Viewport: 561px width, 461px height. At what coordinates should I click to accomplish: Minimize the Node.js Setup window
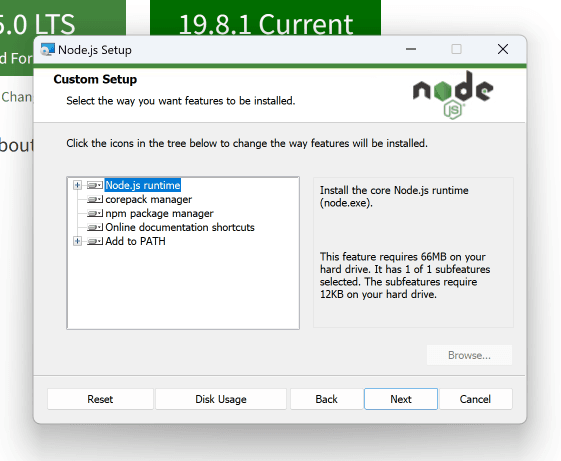click(411, 49)
